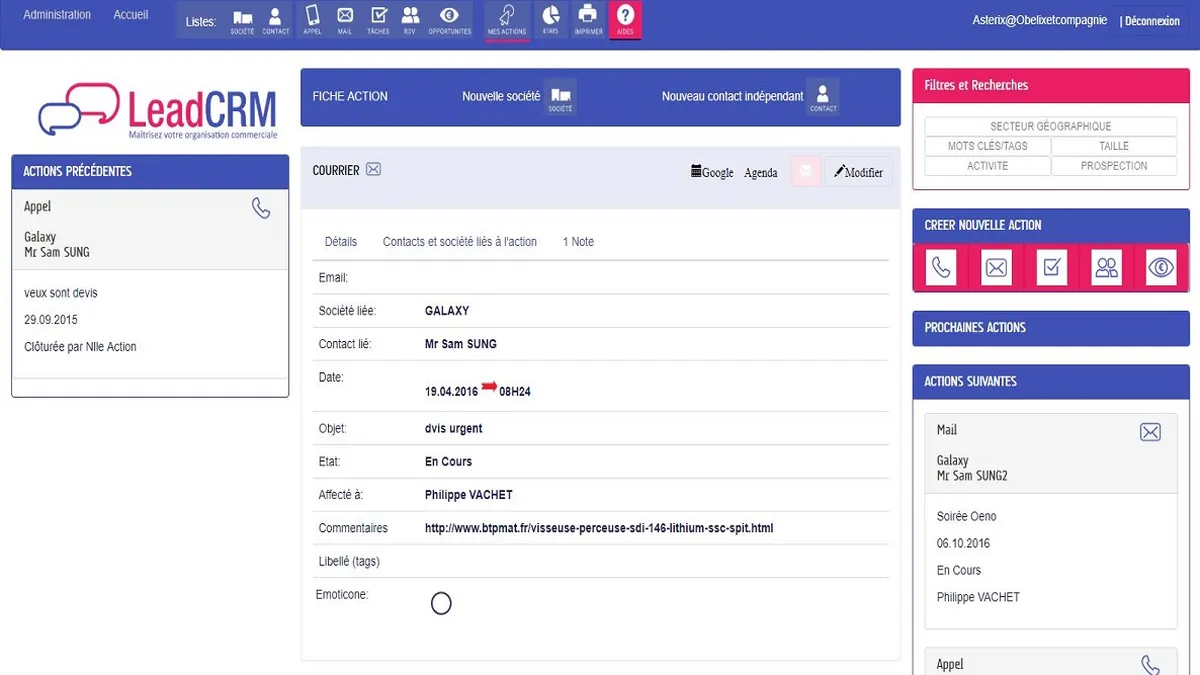Click the LeadCRM logo
Image resolution: width=1200 pixels, height=675 pixels.
(158, 110)
